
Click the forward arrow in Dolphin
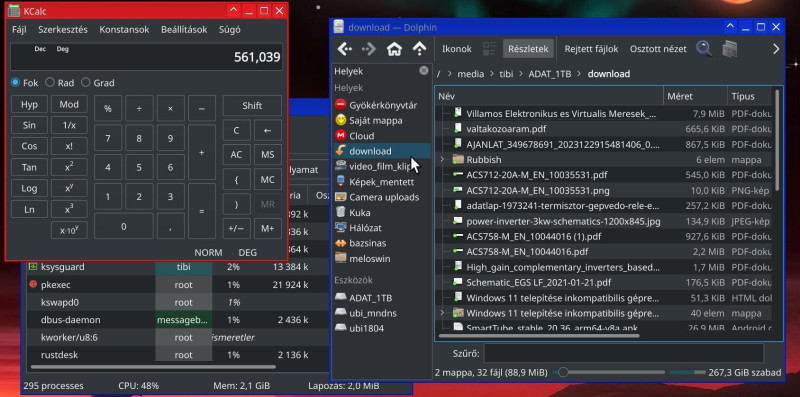pos(369,49)
